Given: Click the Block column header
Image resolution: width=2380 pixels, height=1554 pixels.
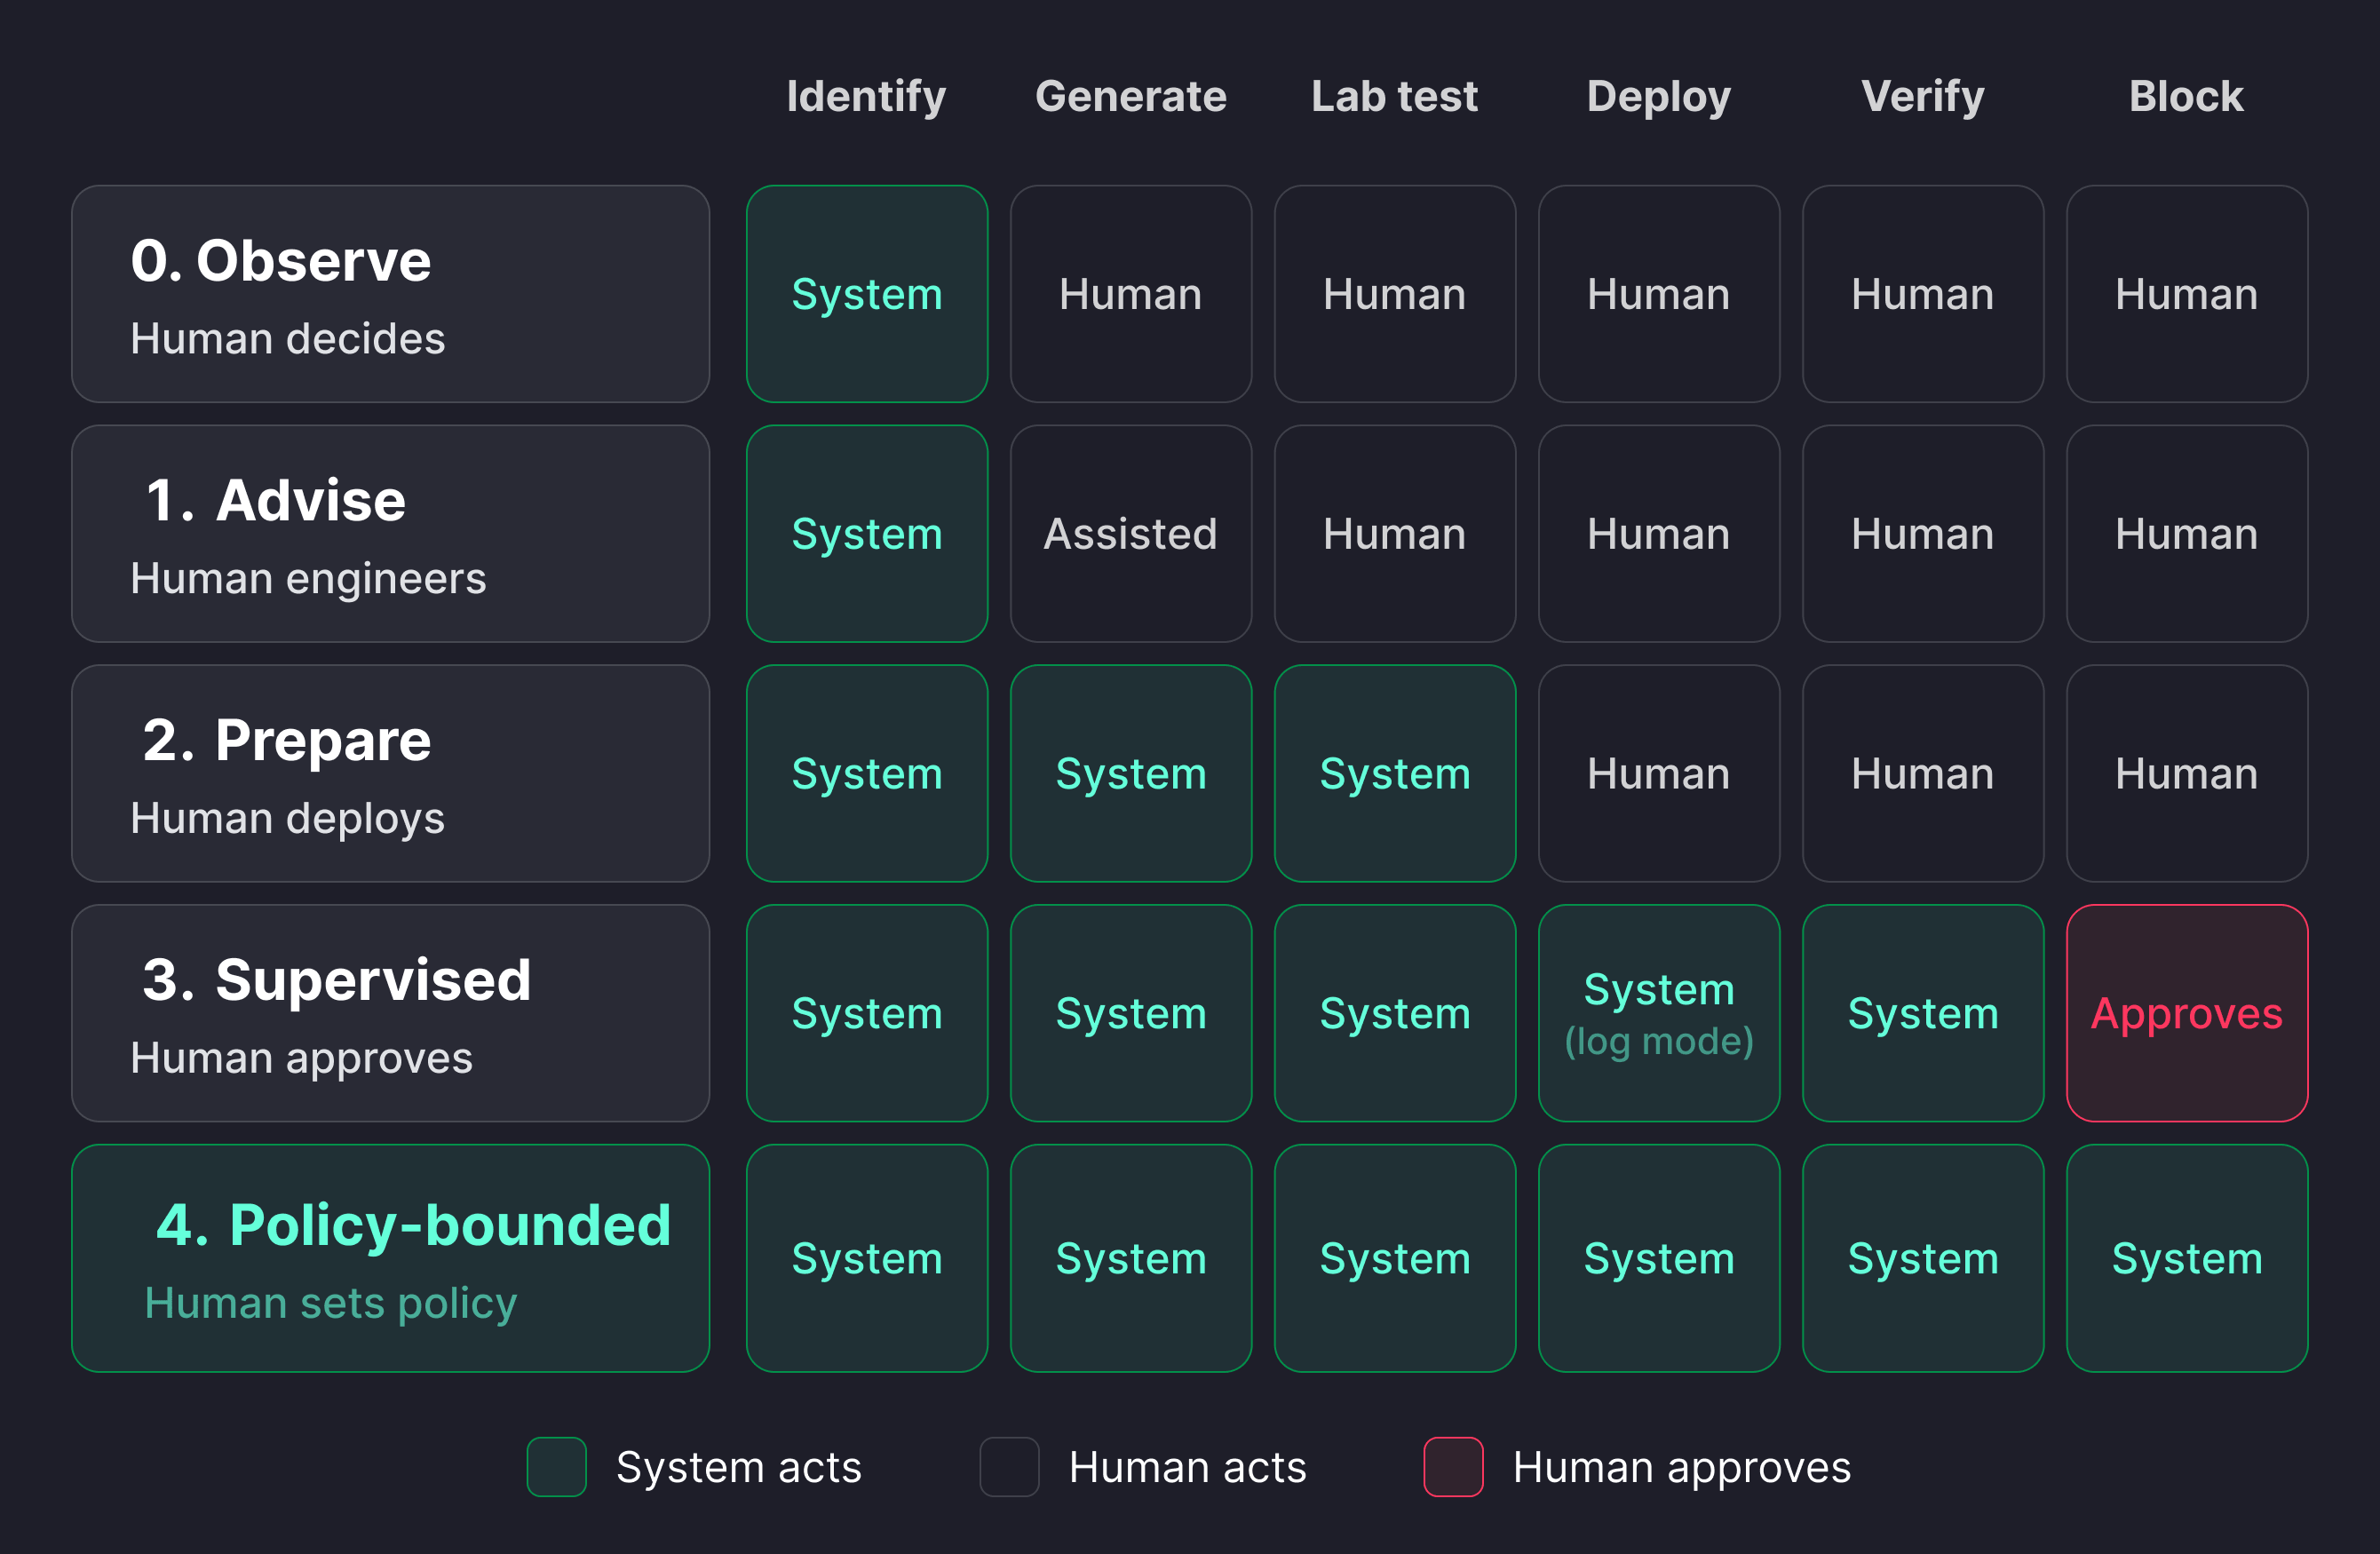Looking at the screenshot, I should click(2187, 97).
